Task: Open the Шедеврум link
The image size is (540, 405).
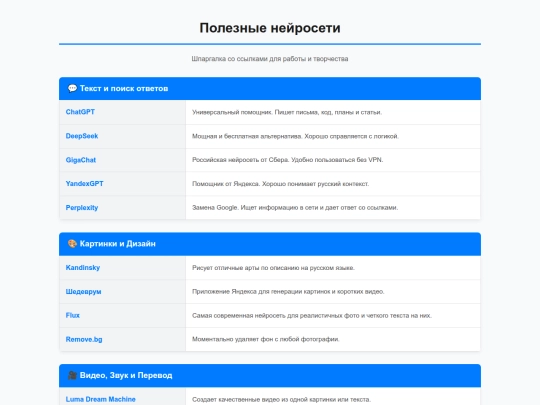Action: tap(83, 292)
